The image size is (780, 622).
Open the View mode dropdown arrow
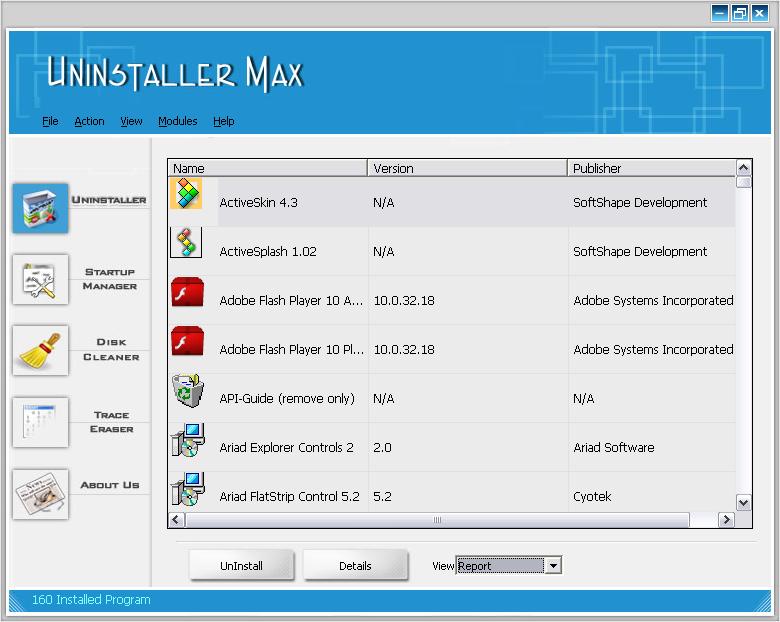(x=553, y=565)
